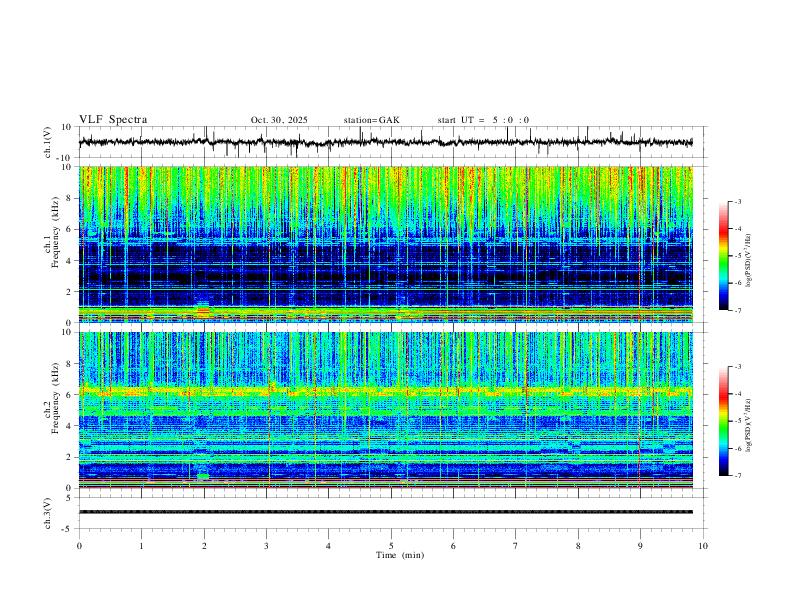Click the "4" kHz tick on ch.1 axis
The image size is (792, 612).
(x=70, y=261)
